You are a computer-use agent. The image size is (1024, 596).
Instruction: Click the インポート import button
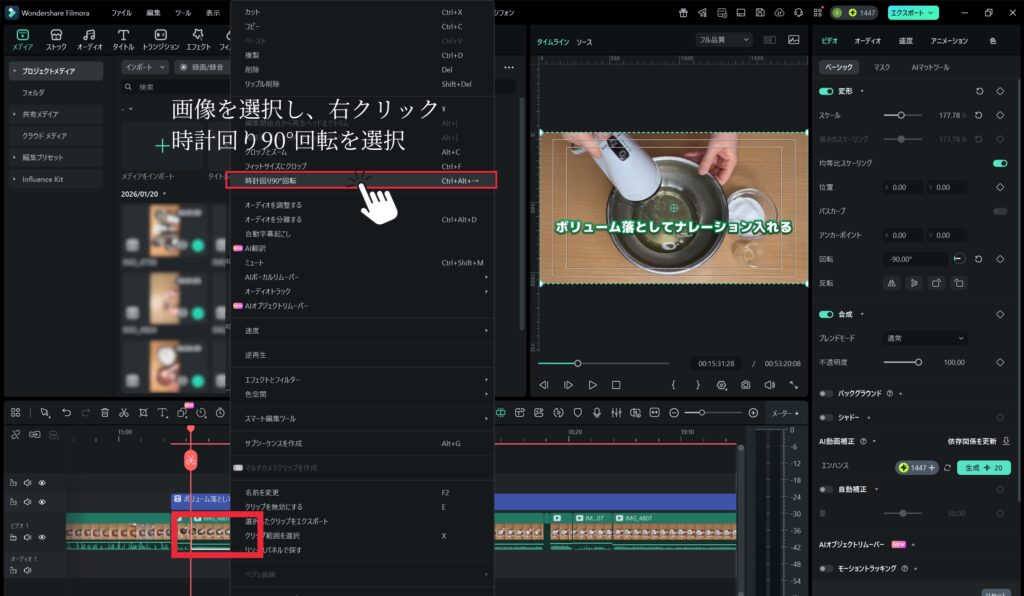144,67
